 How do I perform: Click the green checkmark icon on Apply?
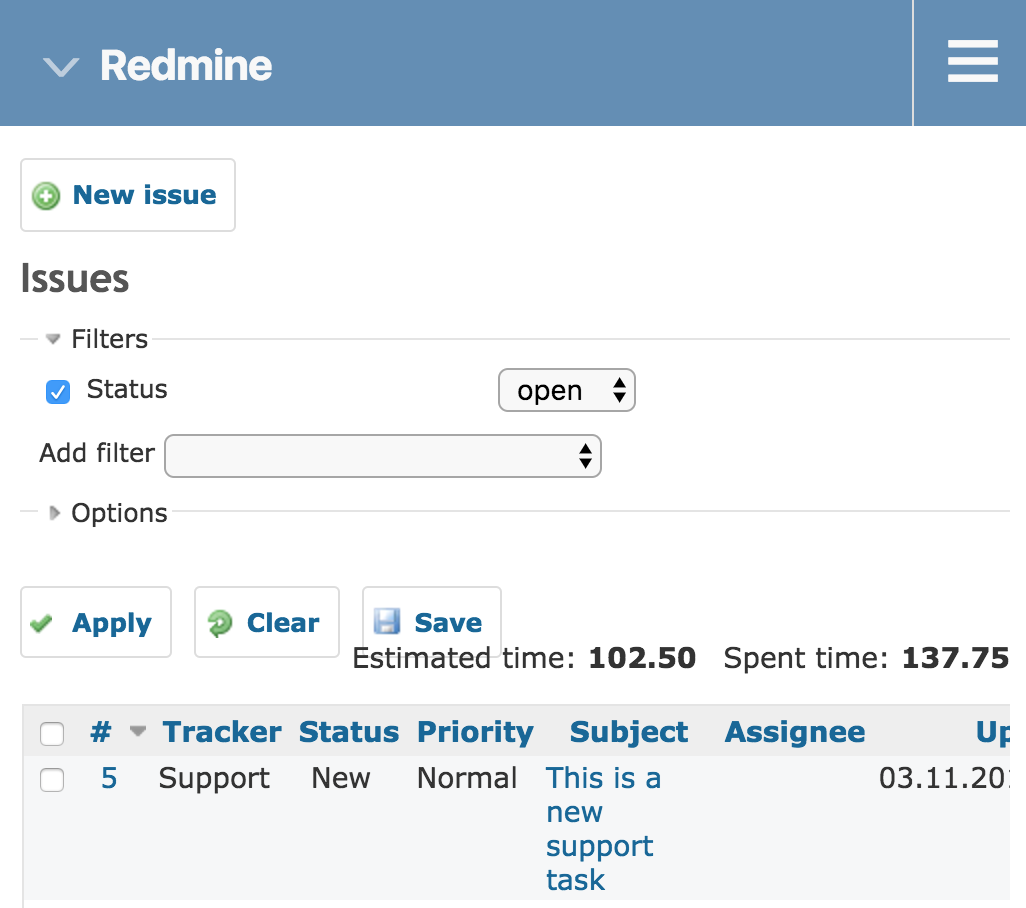pyautogui.click(x=41, y=623)
